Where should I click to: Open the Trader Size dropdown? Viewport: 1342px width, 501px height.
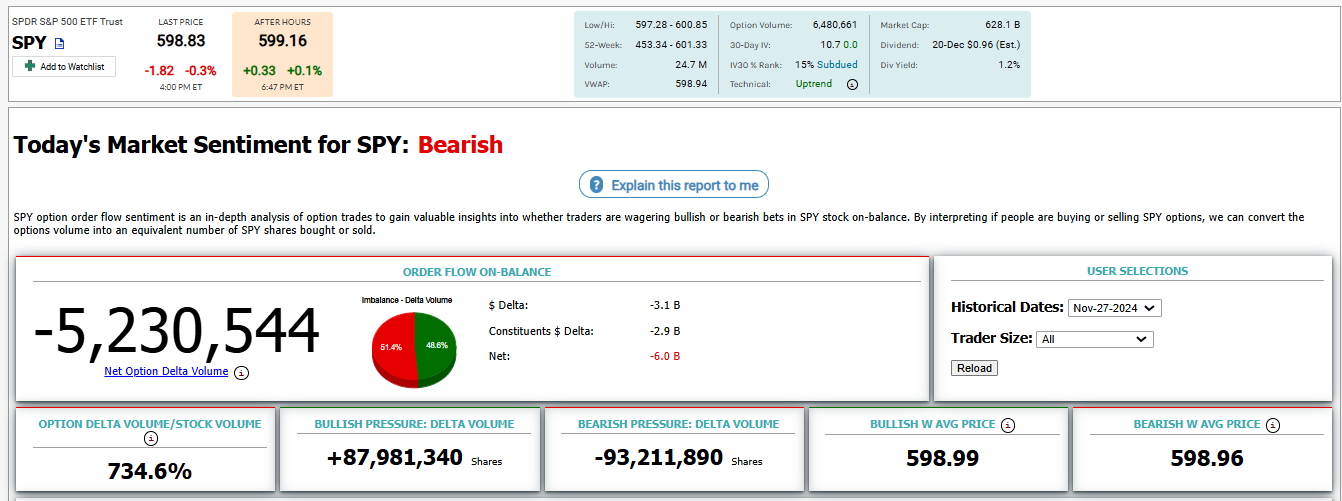point(1094,339)
